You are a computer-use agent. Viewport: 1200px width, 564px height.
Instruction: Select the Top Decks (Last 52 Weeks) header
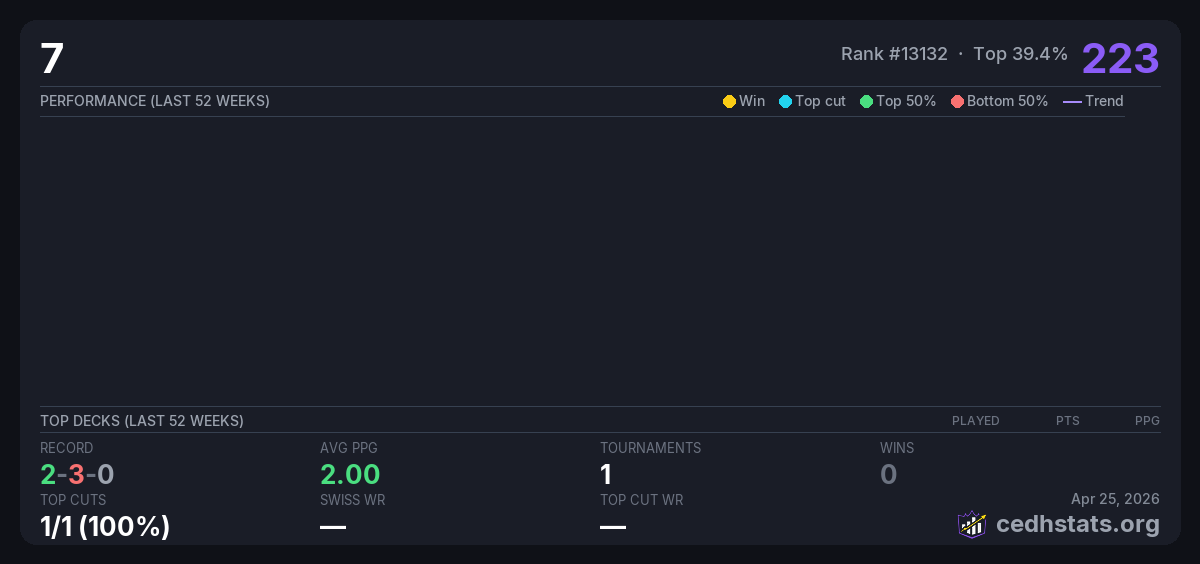coord(142,421)
